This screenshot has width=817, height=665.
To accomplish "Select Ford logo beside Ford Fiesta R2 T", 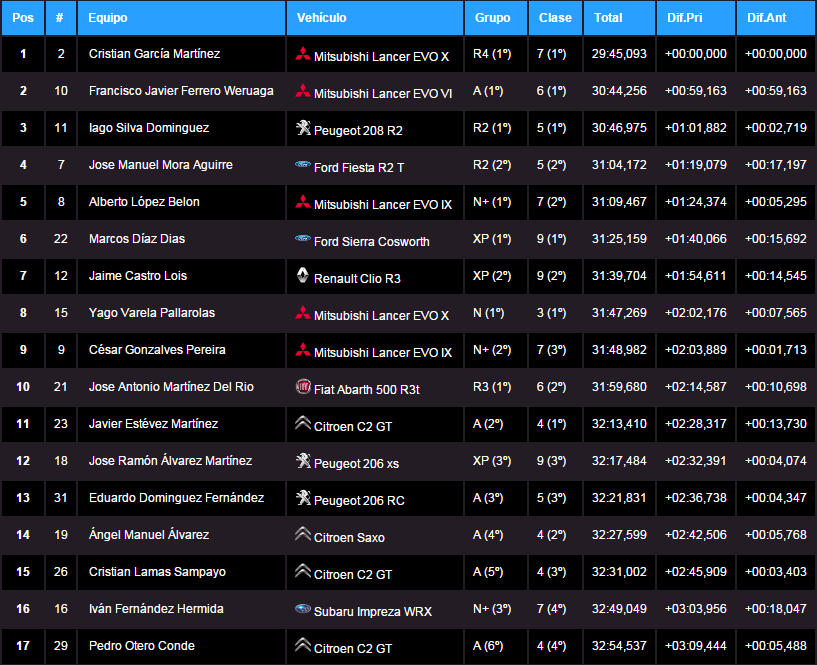I will coord(303,164).
